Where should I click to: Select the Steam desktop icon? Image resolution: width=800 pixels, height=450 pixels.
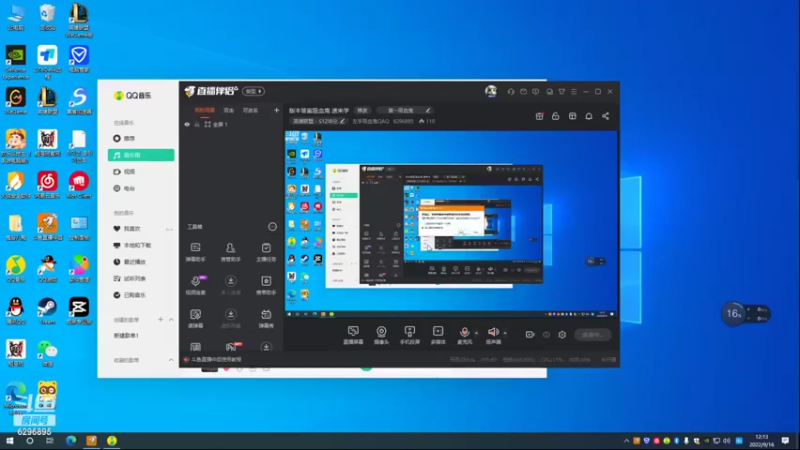[47, 311]
